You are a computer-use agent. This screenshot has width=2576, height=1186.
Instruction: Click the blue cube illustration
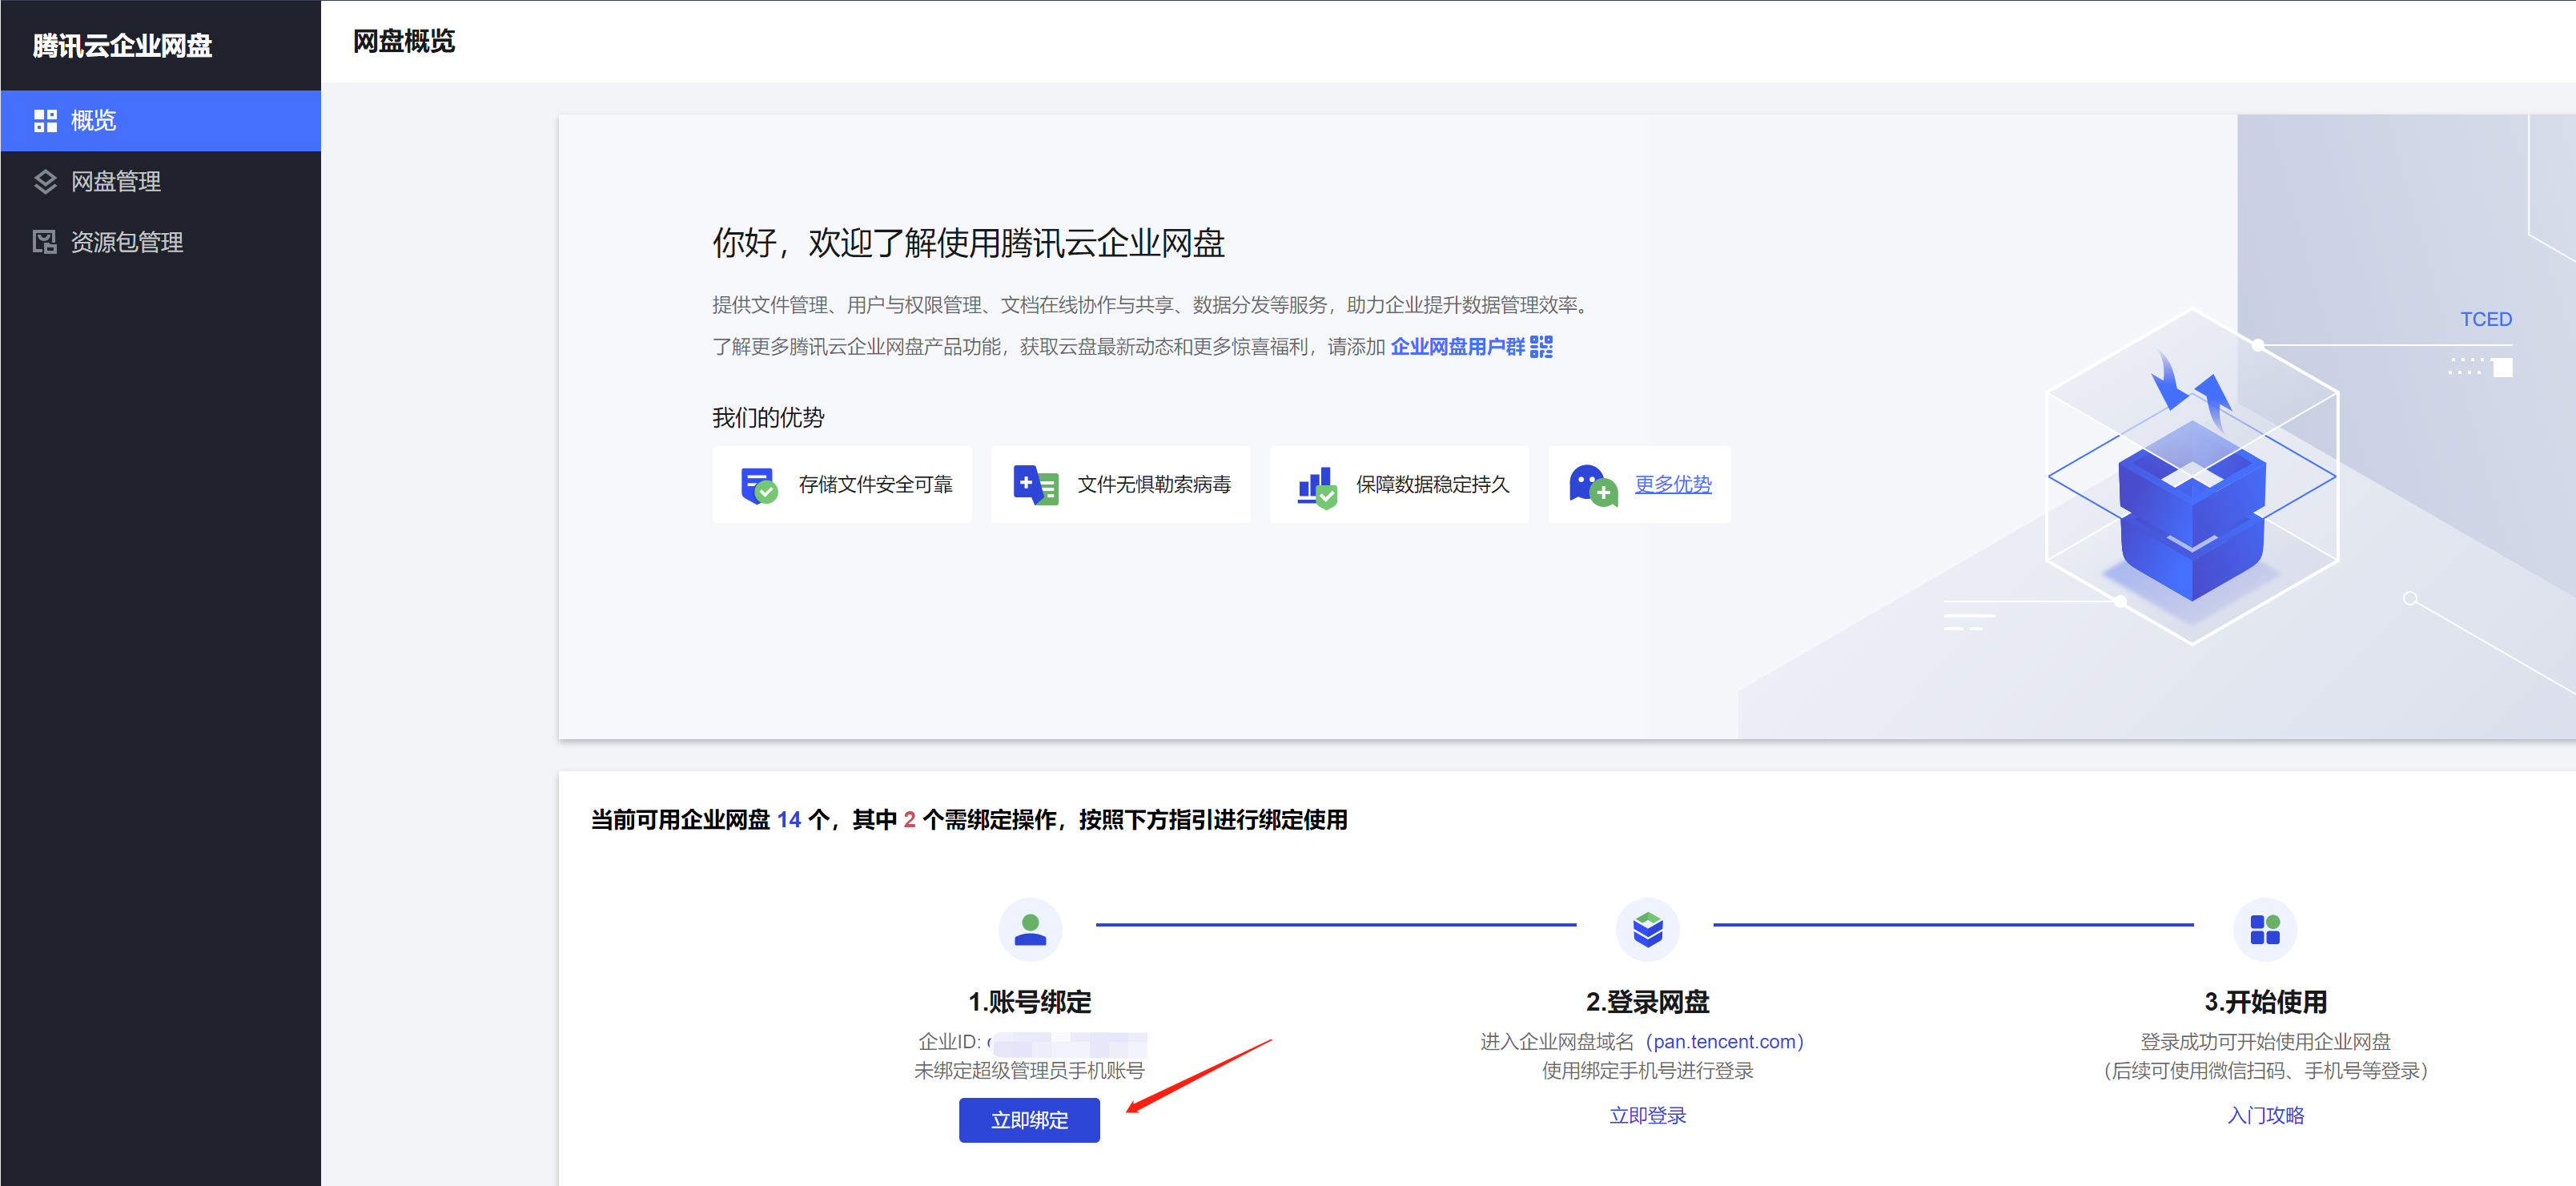(x=2192, y=510)
